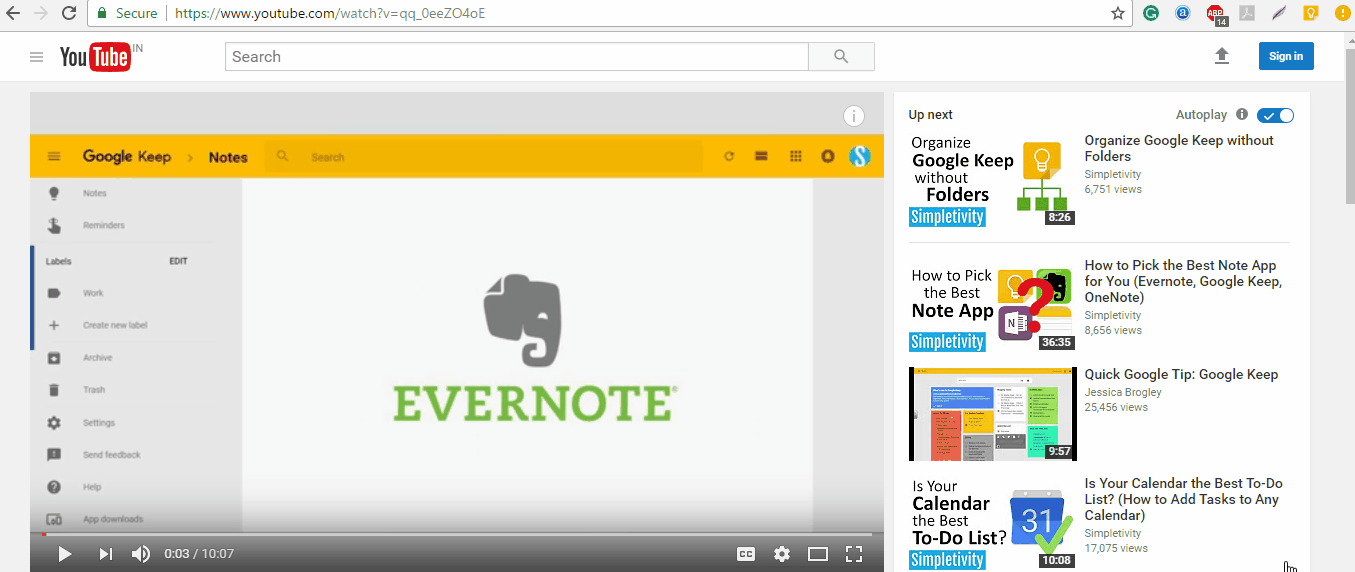Play the video

[65, 554]
